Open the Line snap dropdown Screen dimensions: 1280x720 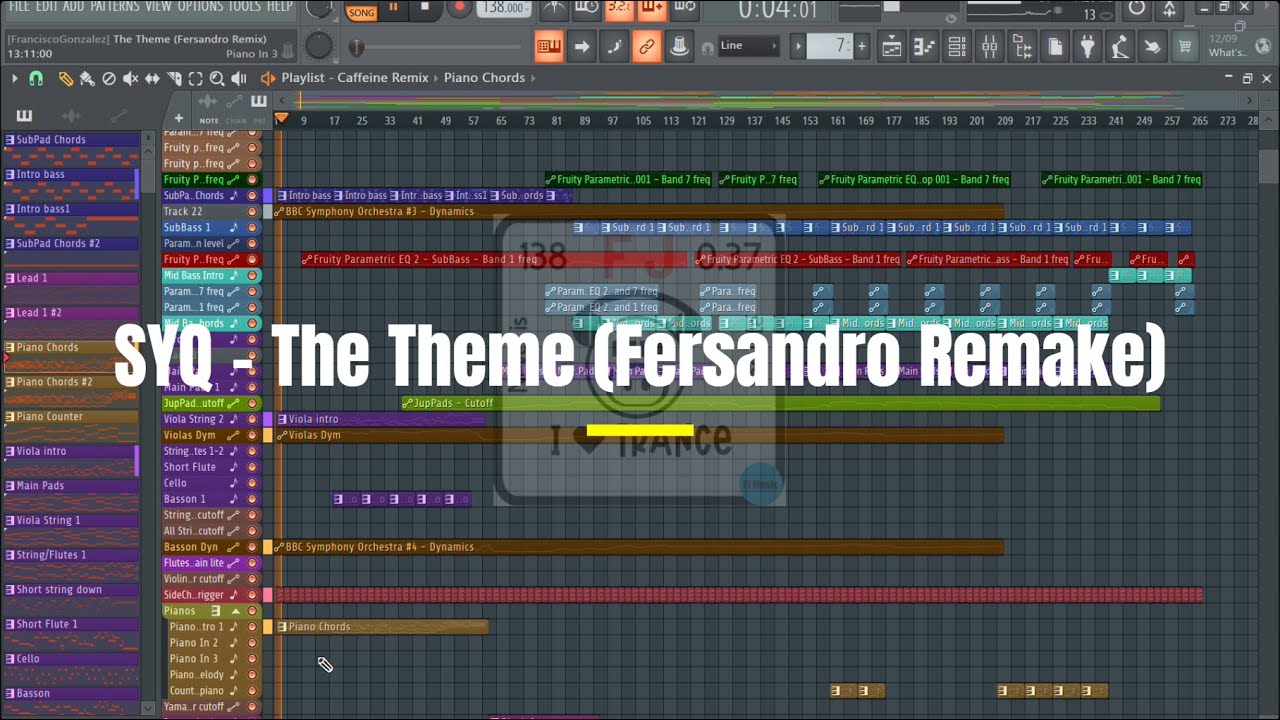749,46
